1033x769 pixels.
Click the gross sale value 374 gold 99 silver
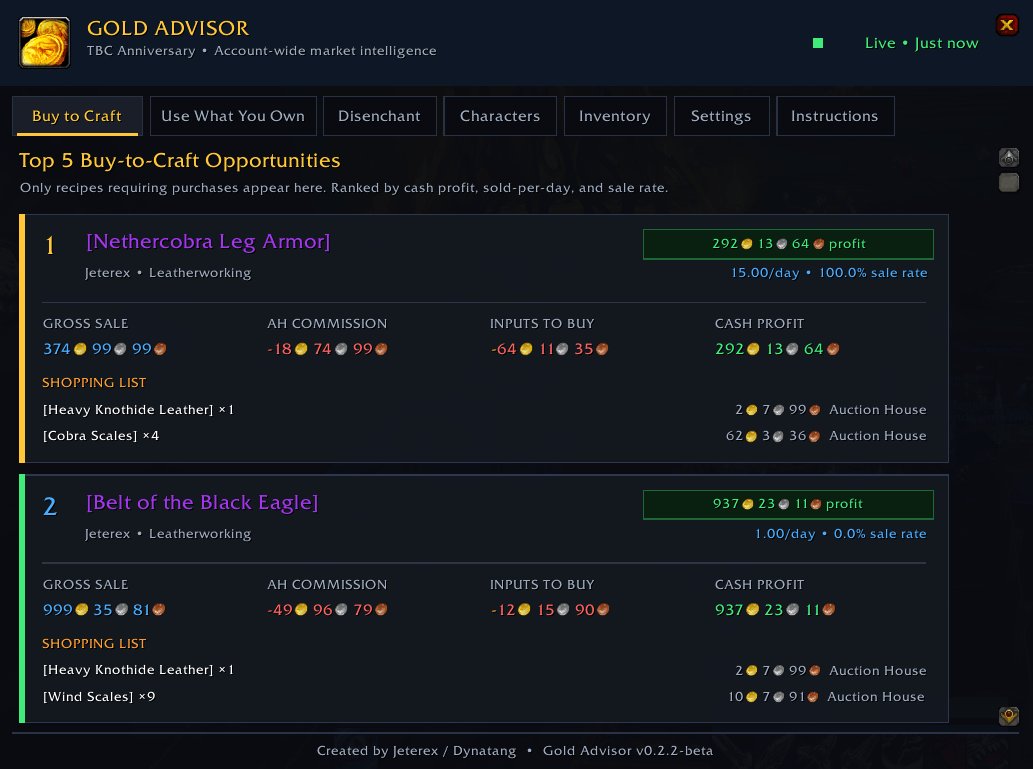pos(105,349)
